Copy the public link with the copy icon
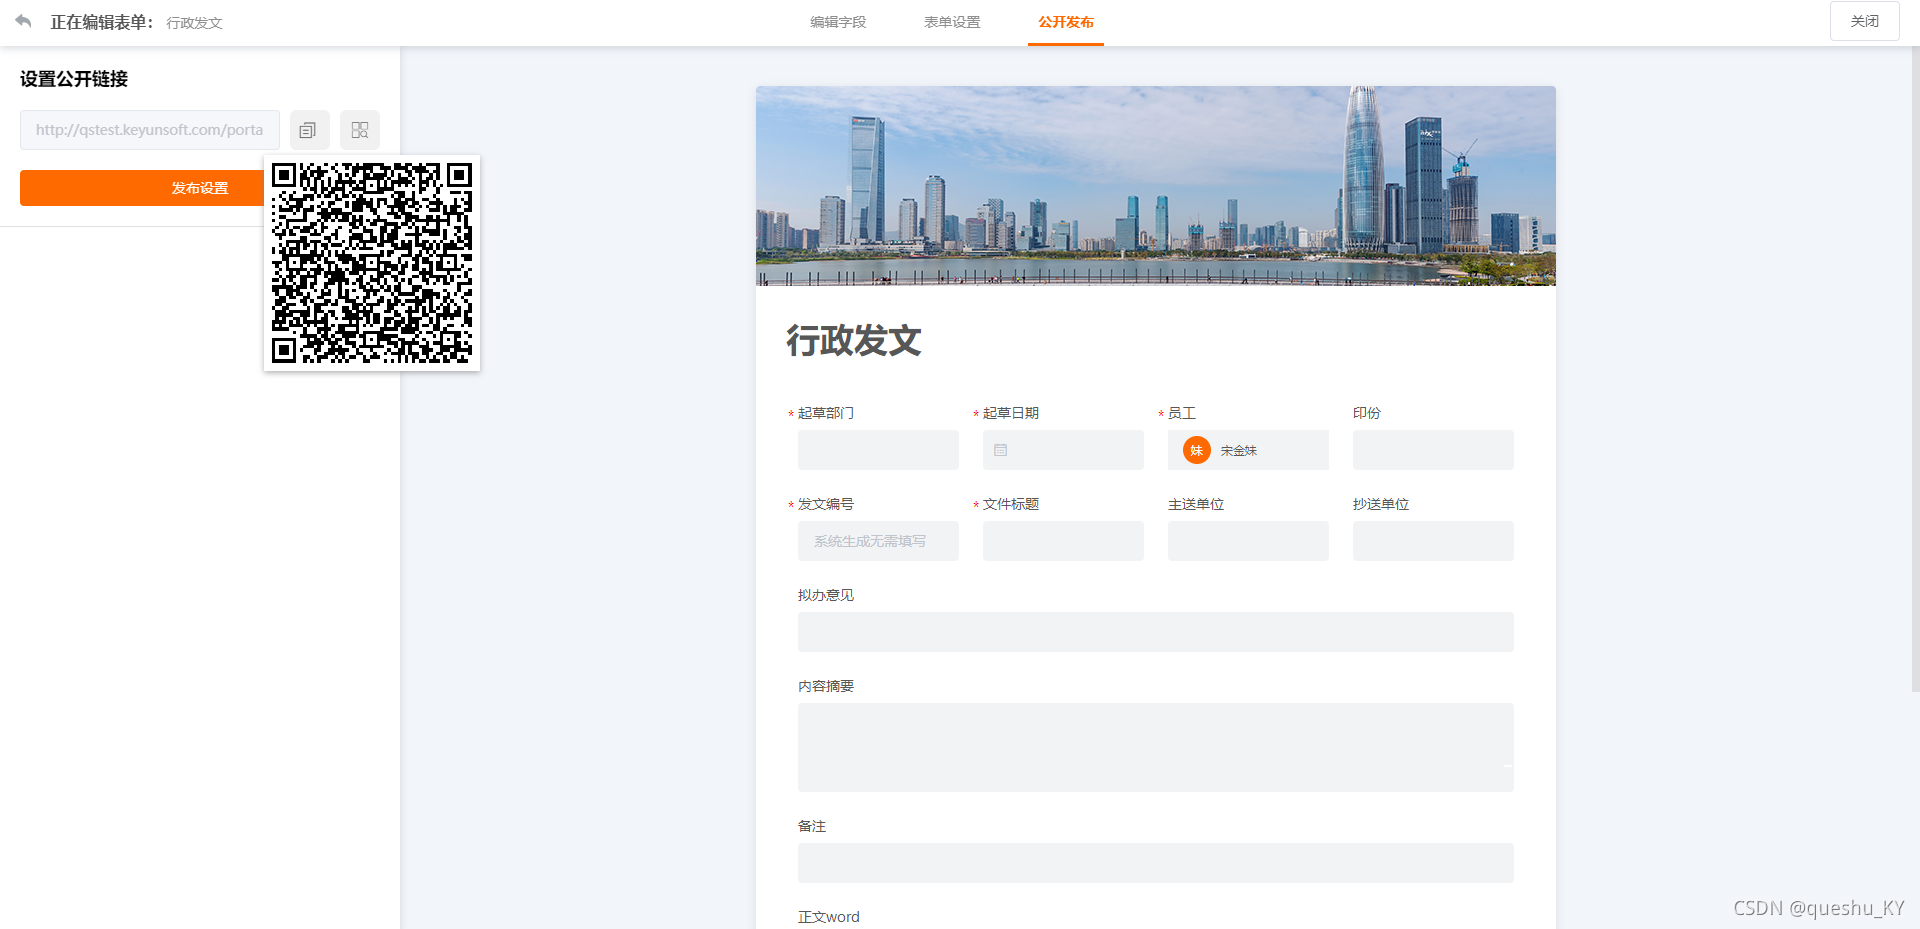The image size is (1920, 929). tap(309, 130)
